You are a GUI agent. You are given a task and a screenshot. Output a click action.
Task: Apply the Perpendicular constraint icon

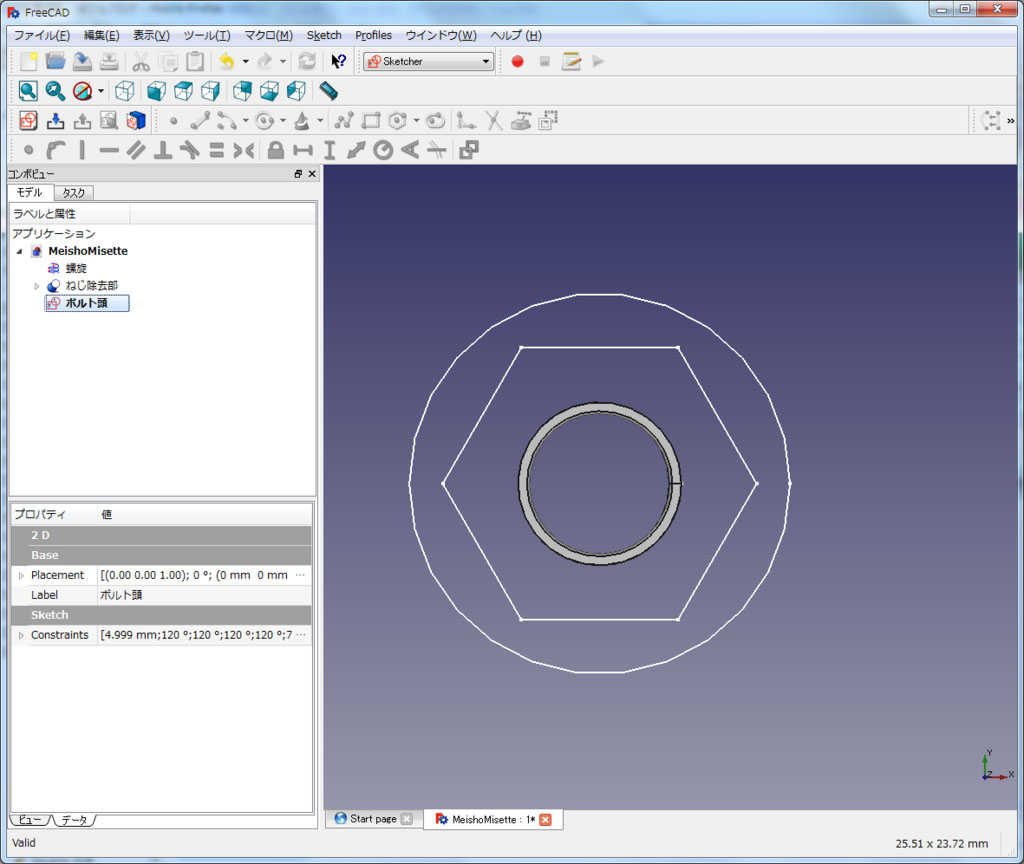(163, 150)
